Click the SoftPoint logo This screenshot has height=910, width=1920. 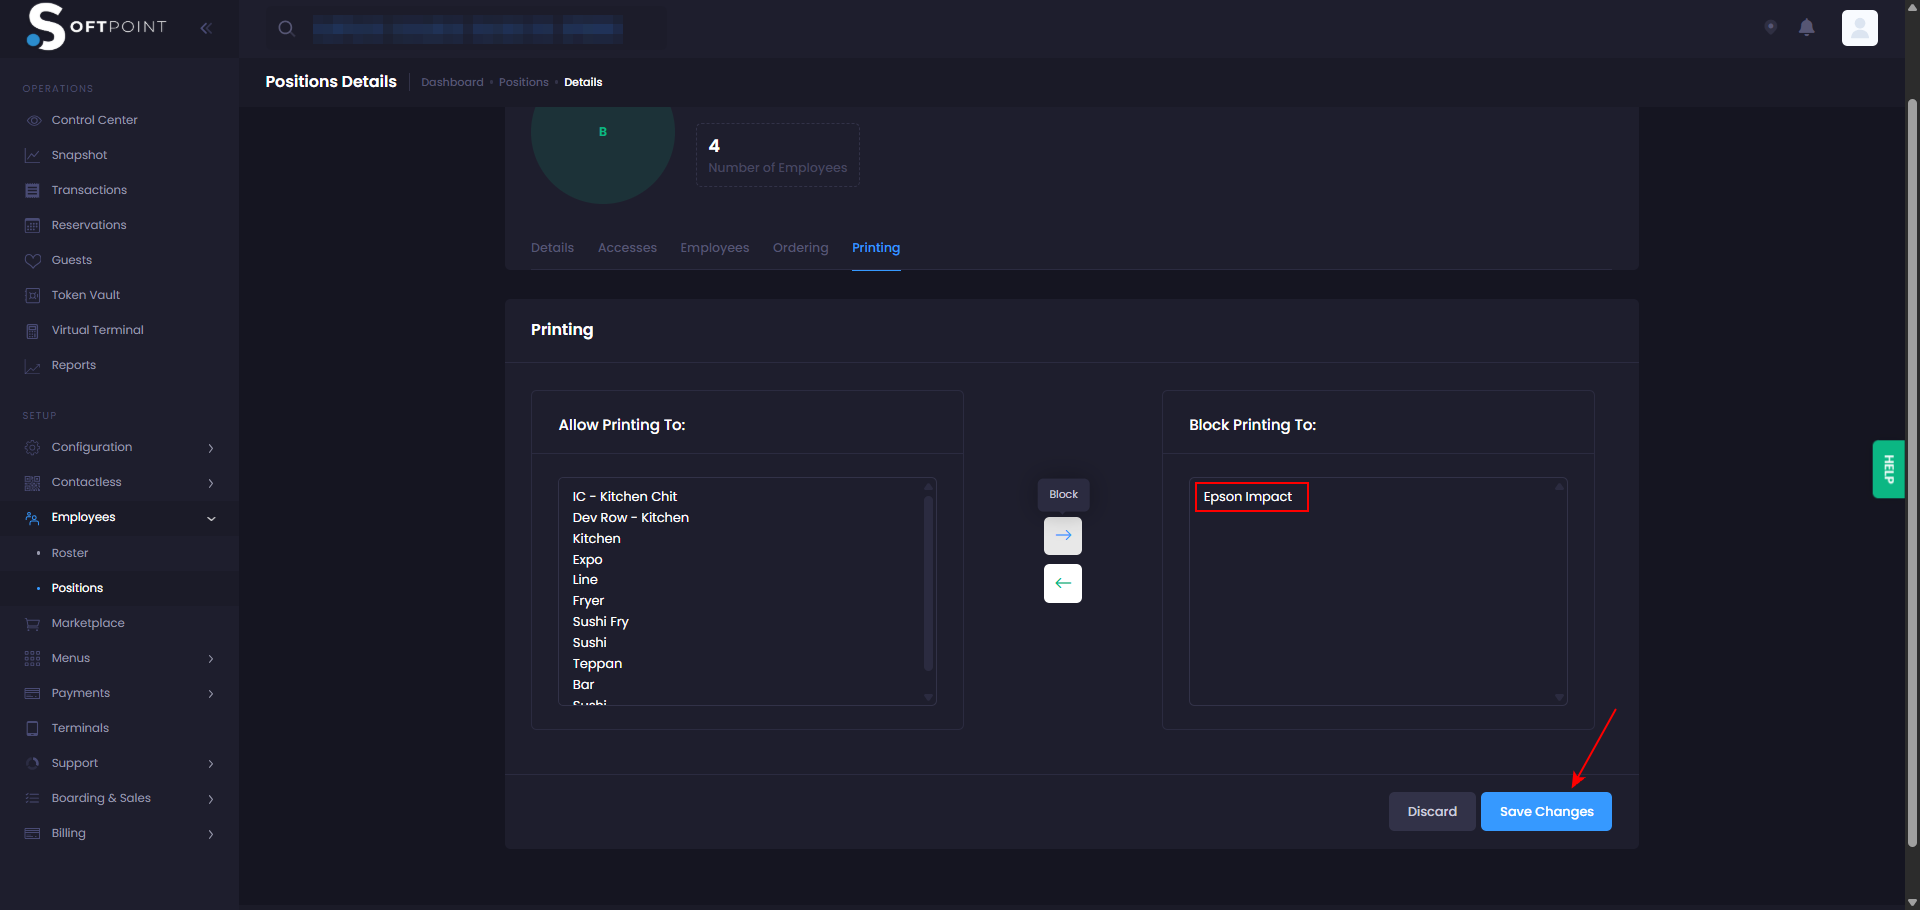pyautogui.click(x=97, y=27)
